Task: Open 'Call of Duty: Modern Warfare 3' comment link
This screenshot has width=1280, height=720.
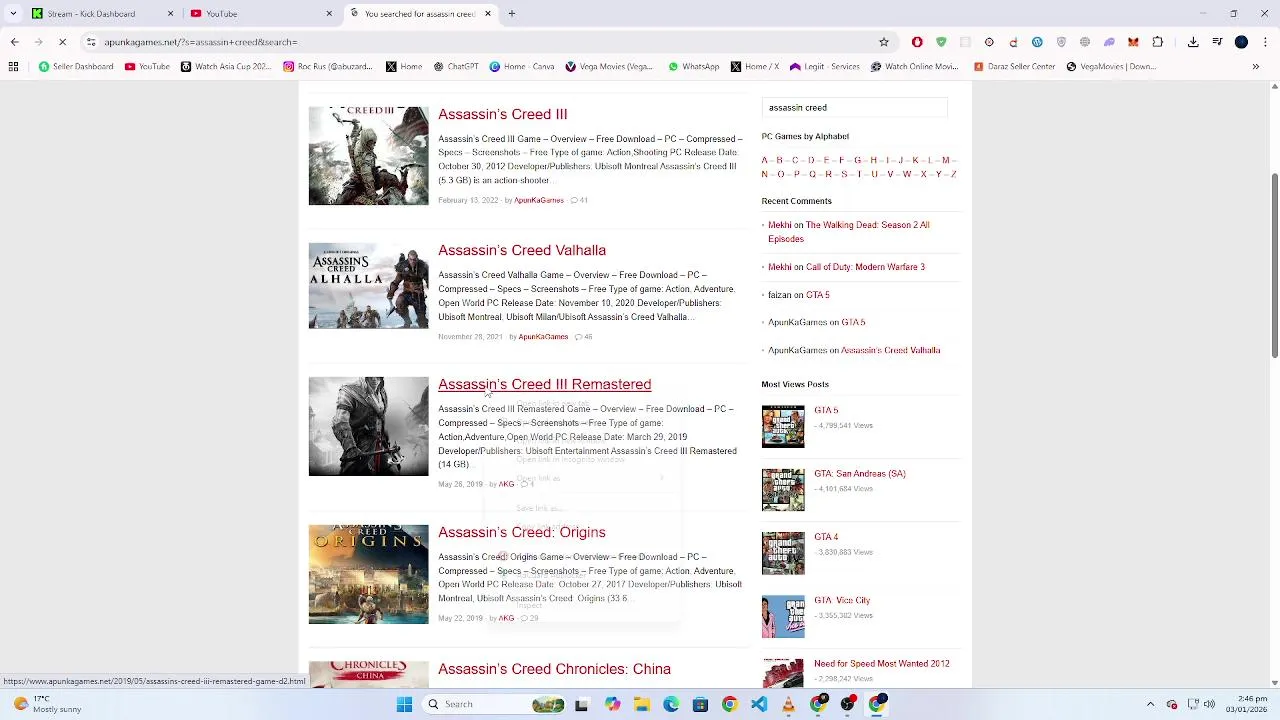Action: (x=865, y=267)
